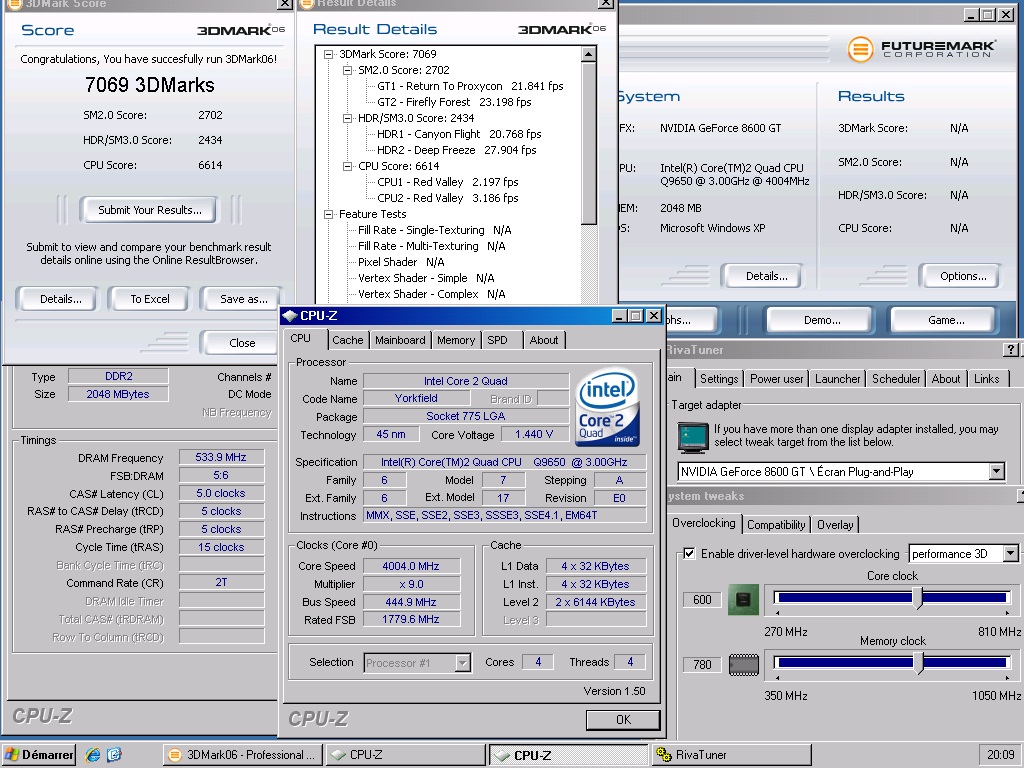Image resolution: width=1024 pixels, height=768 pixels.
Task: Click the Memory clock slider handle
Action: tap(919, 663)
